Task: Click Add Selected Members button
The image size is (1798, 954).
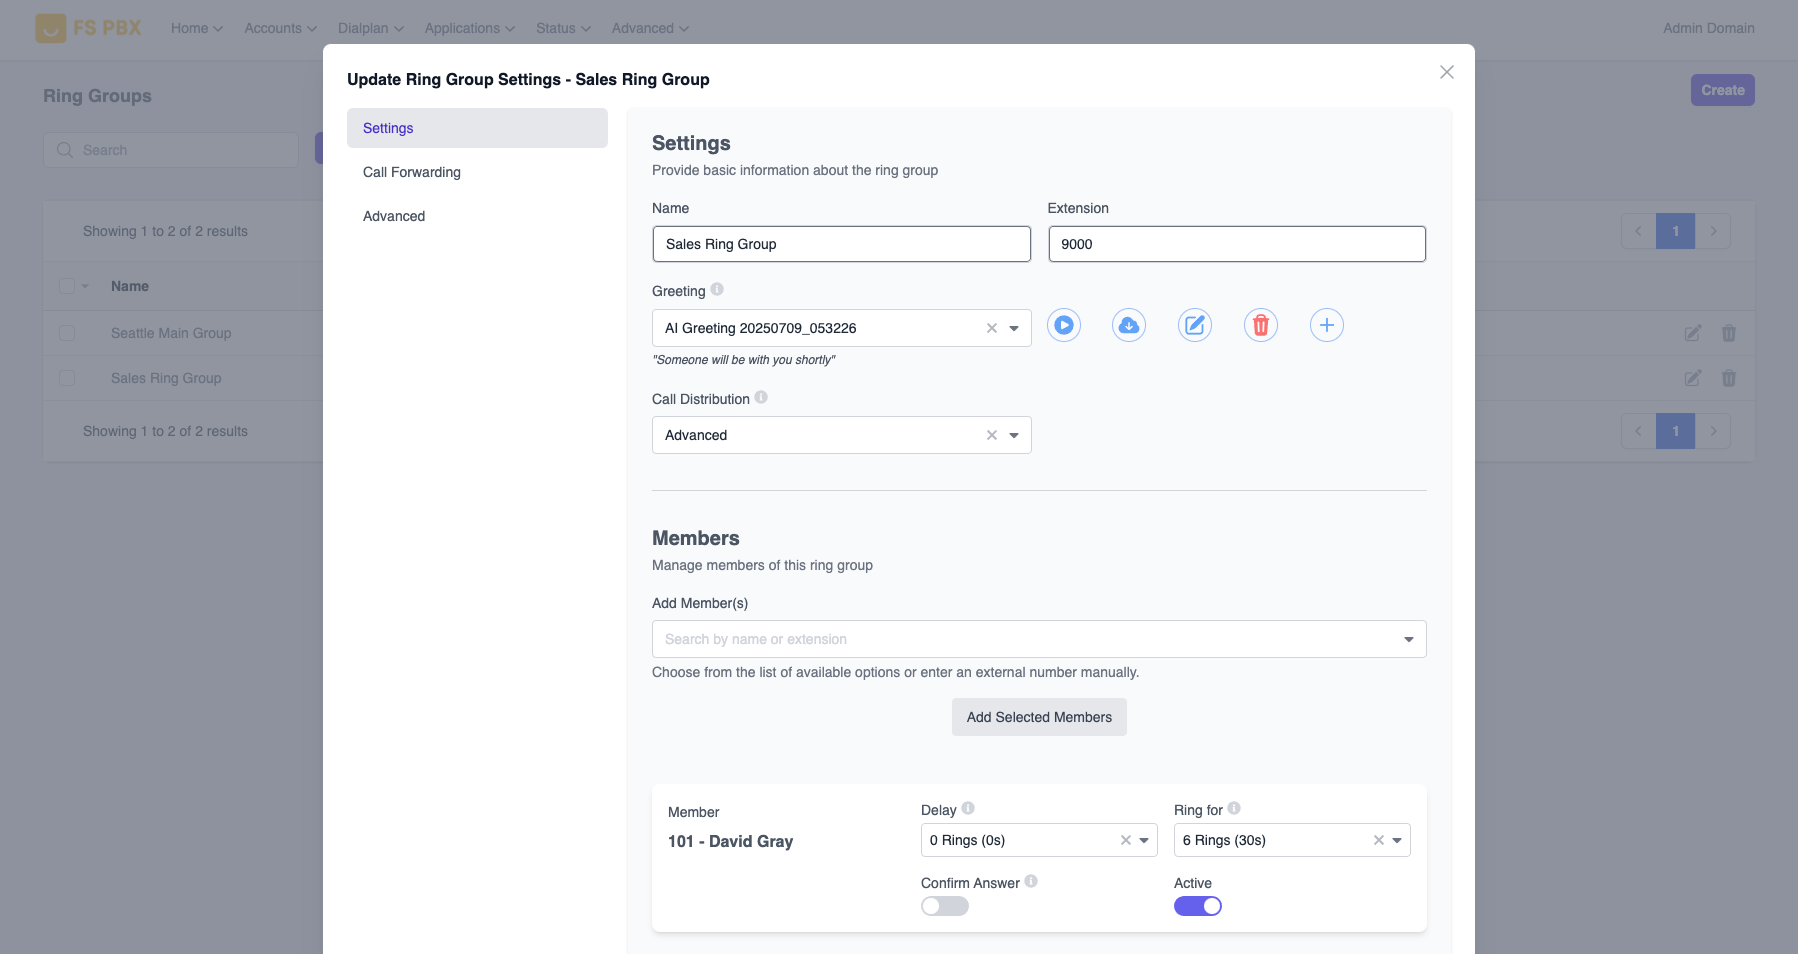Action: [x=1039, y=717]
